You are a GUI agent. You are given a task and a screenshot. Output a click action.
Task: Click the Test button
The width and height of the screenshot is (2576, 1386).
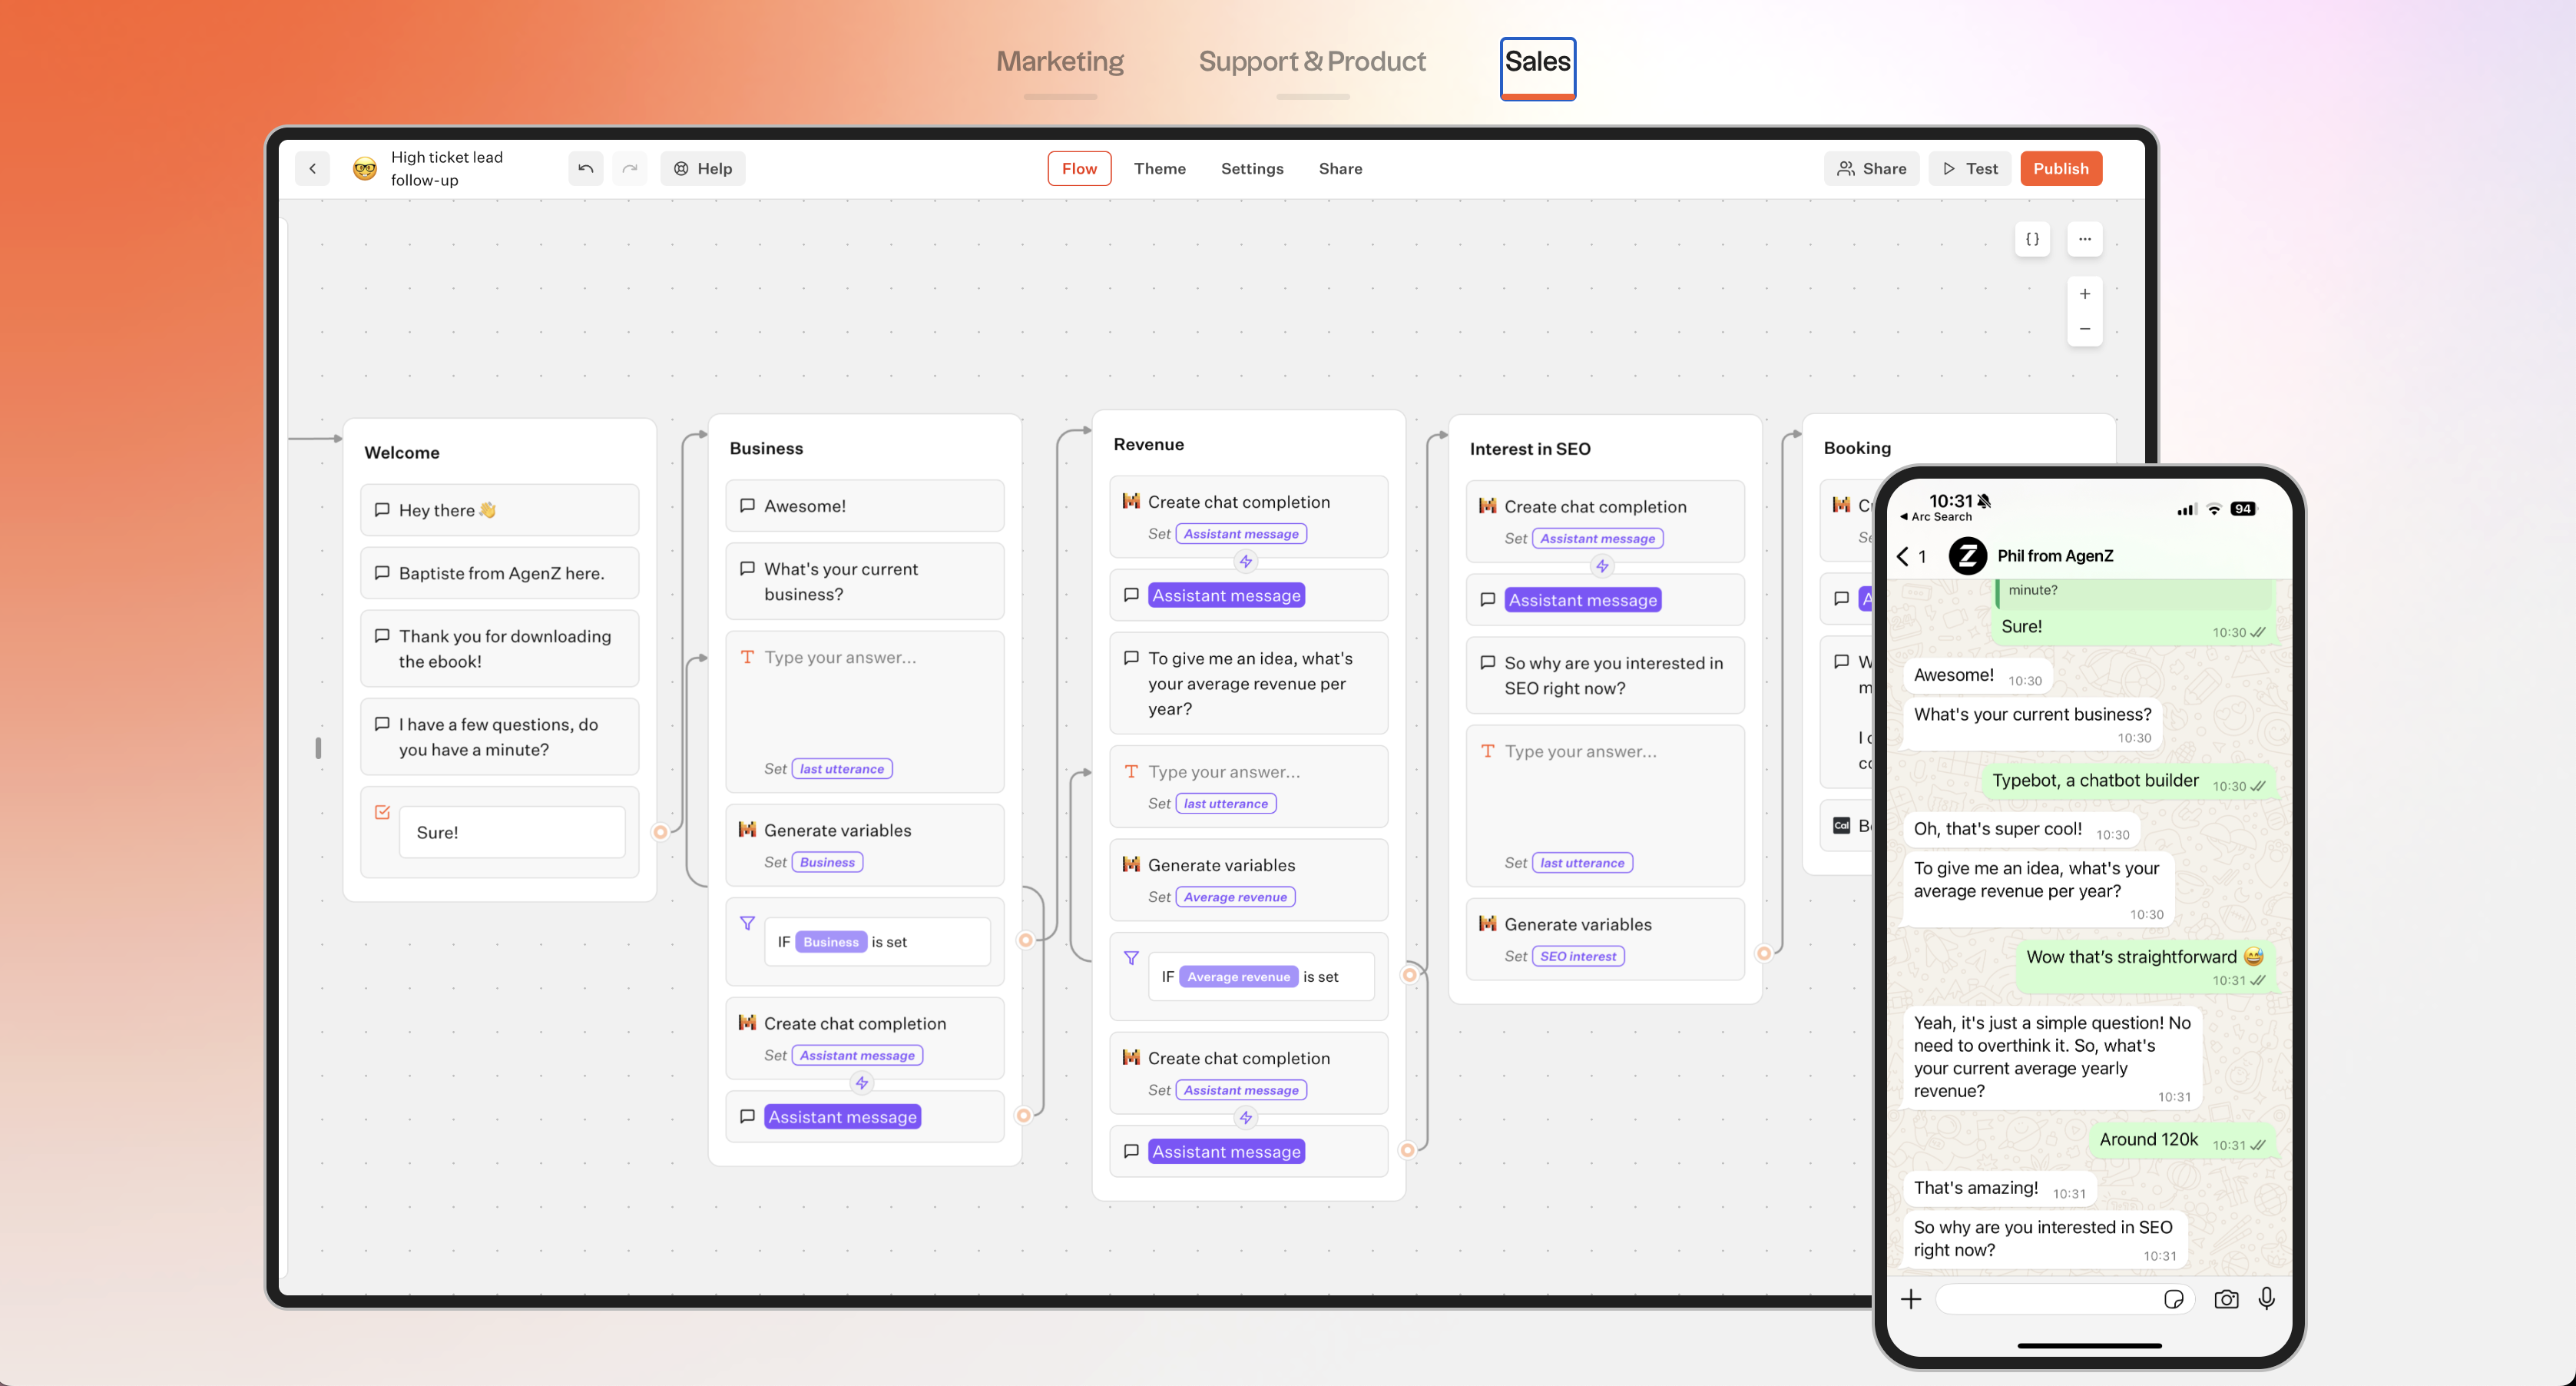[1969, 169]
